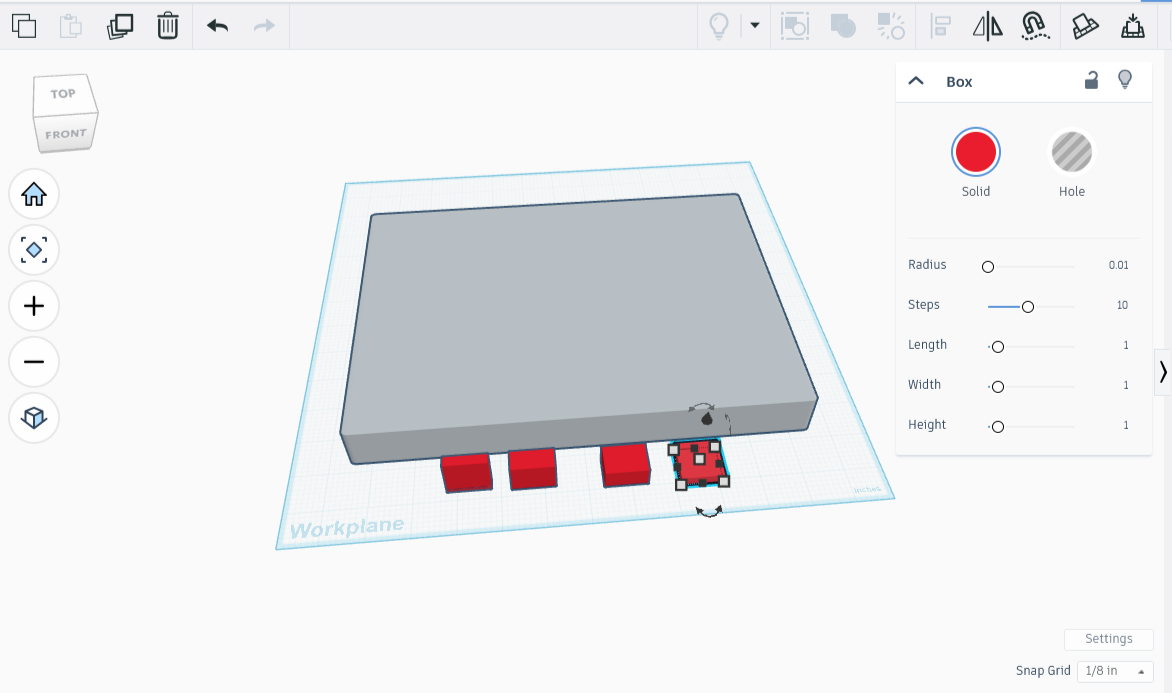Screen dimensions: 1172x693
Task: Open the visibility dropdown arrow beside lightbulb
Action: coord(755,25)
